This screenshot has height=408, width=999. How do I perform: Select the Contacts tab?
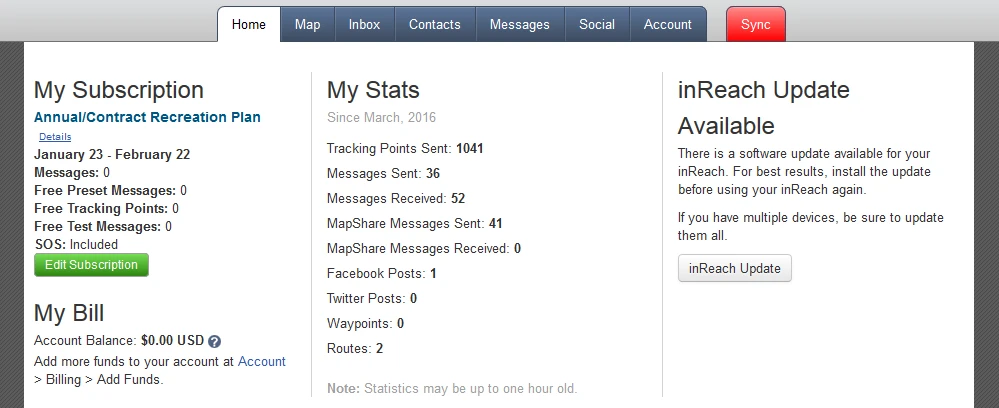(435, 24)
